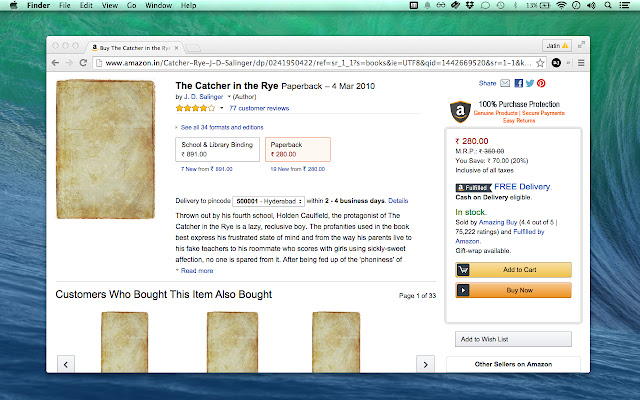Open the Wi-Fi status menu

tap(562, 5)
